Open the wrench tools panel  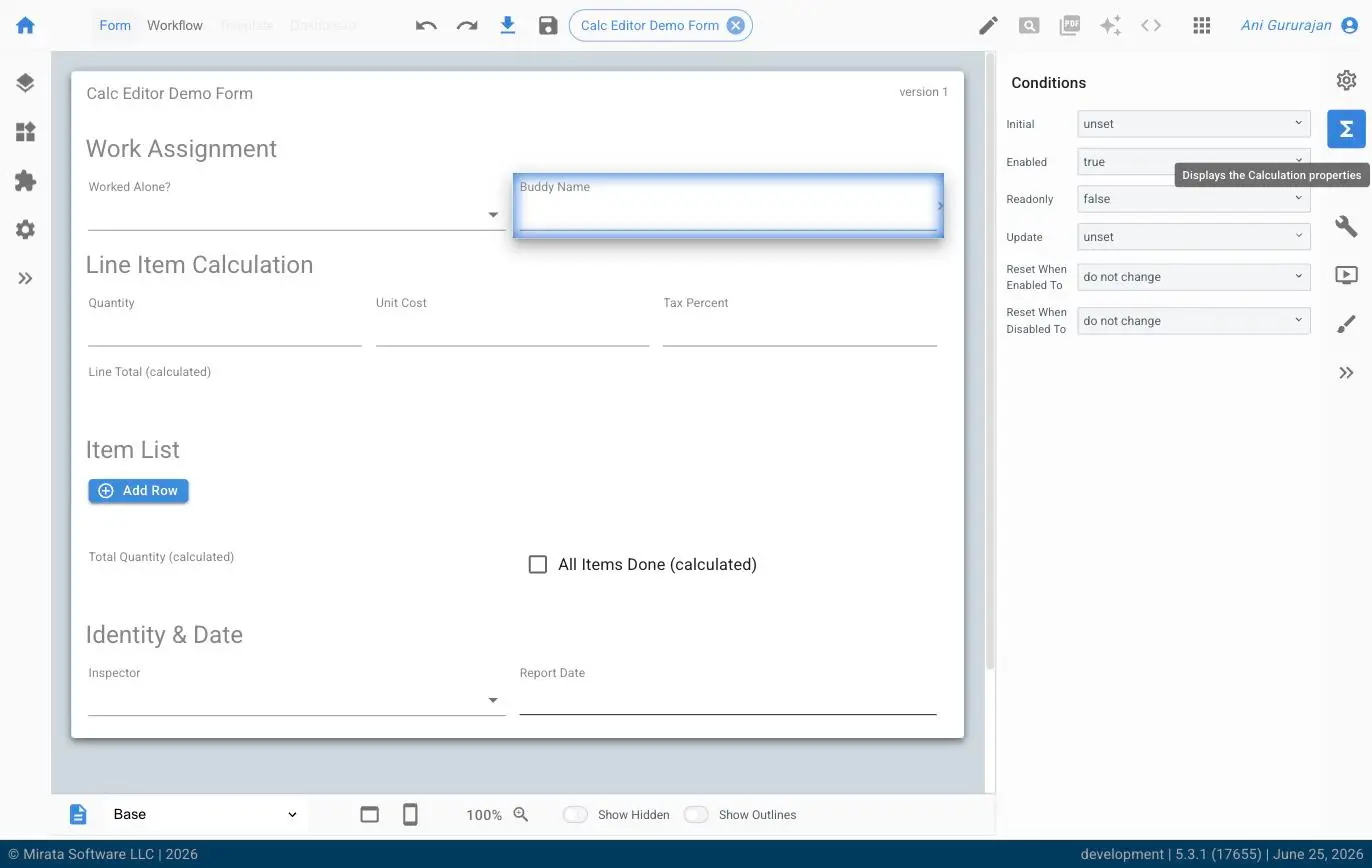coord(1346,226)
